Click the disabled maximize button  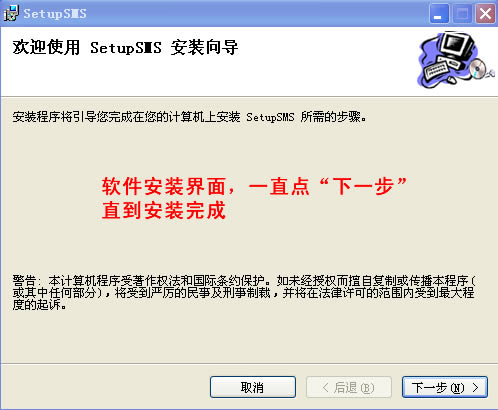[x=462, y=14]
